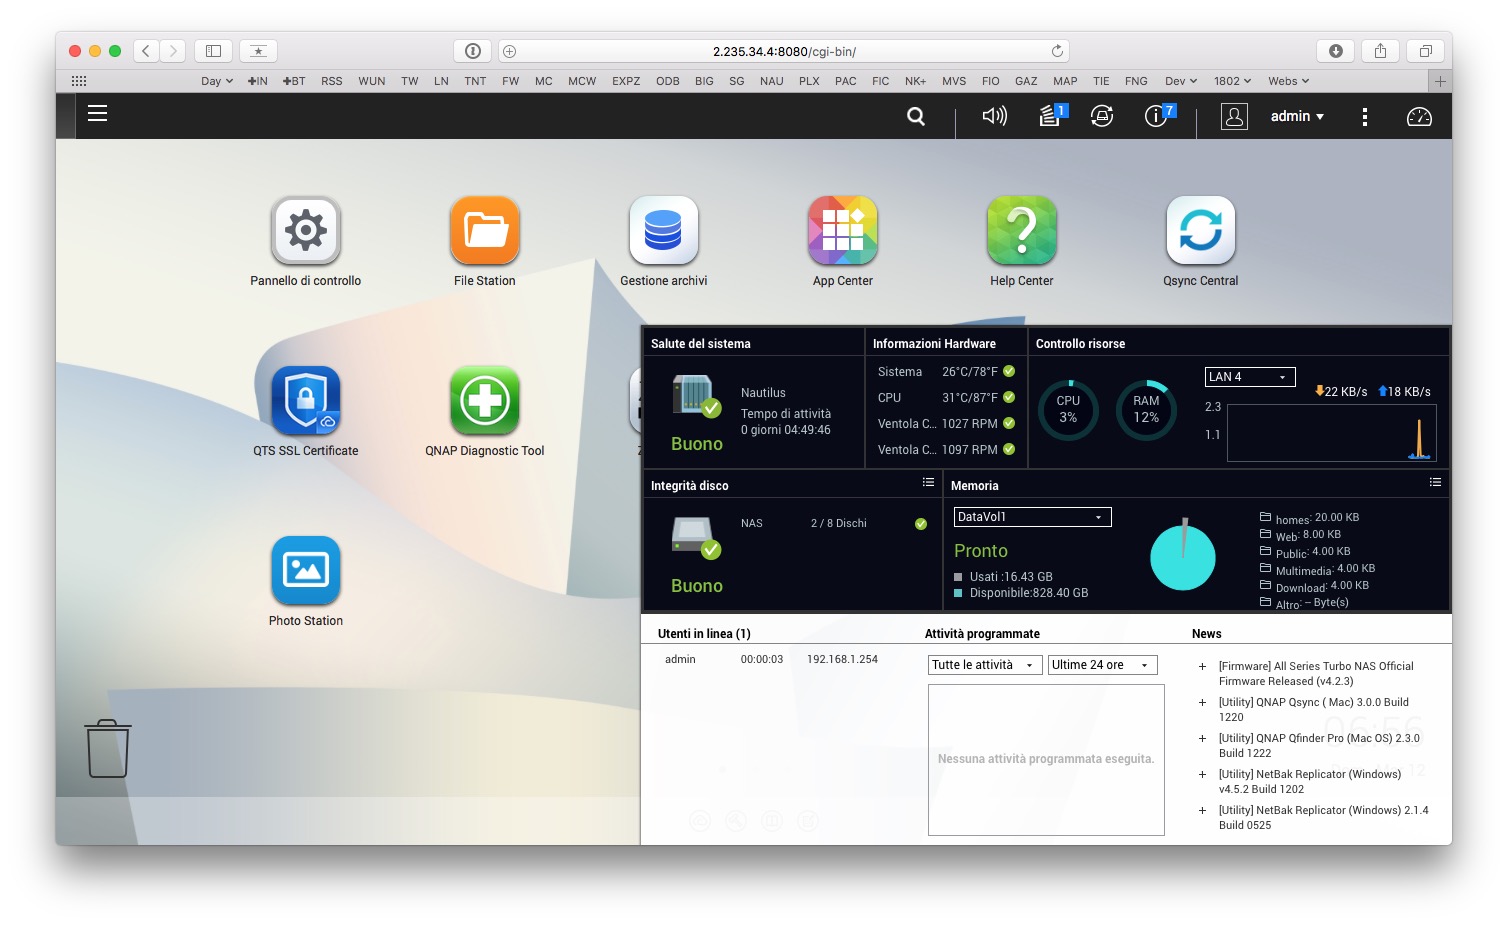Click the Safari share icon
The height and width of the screenshot is (925, 1508).
click(1380, 51)
